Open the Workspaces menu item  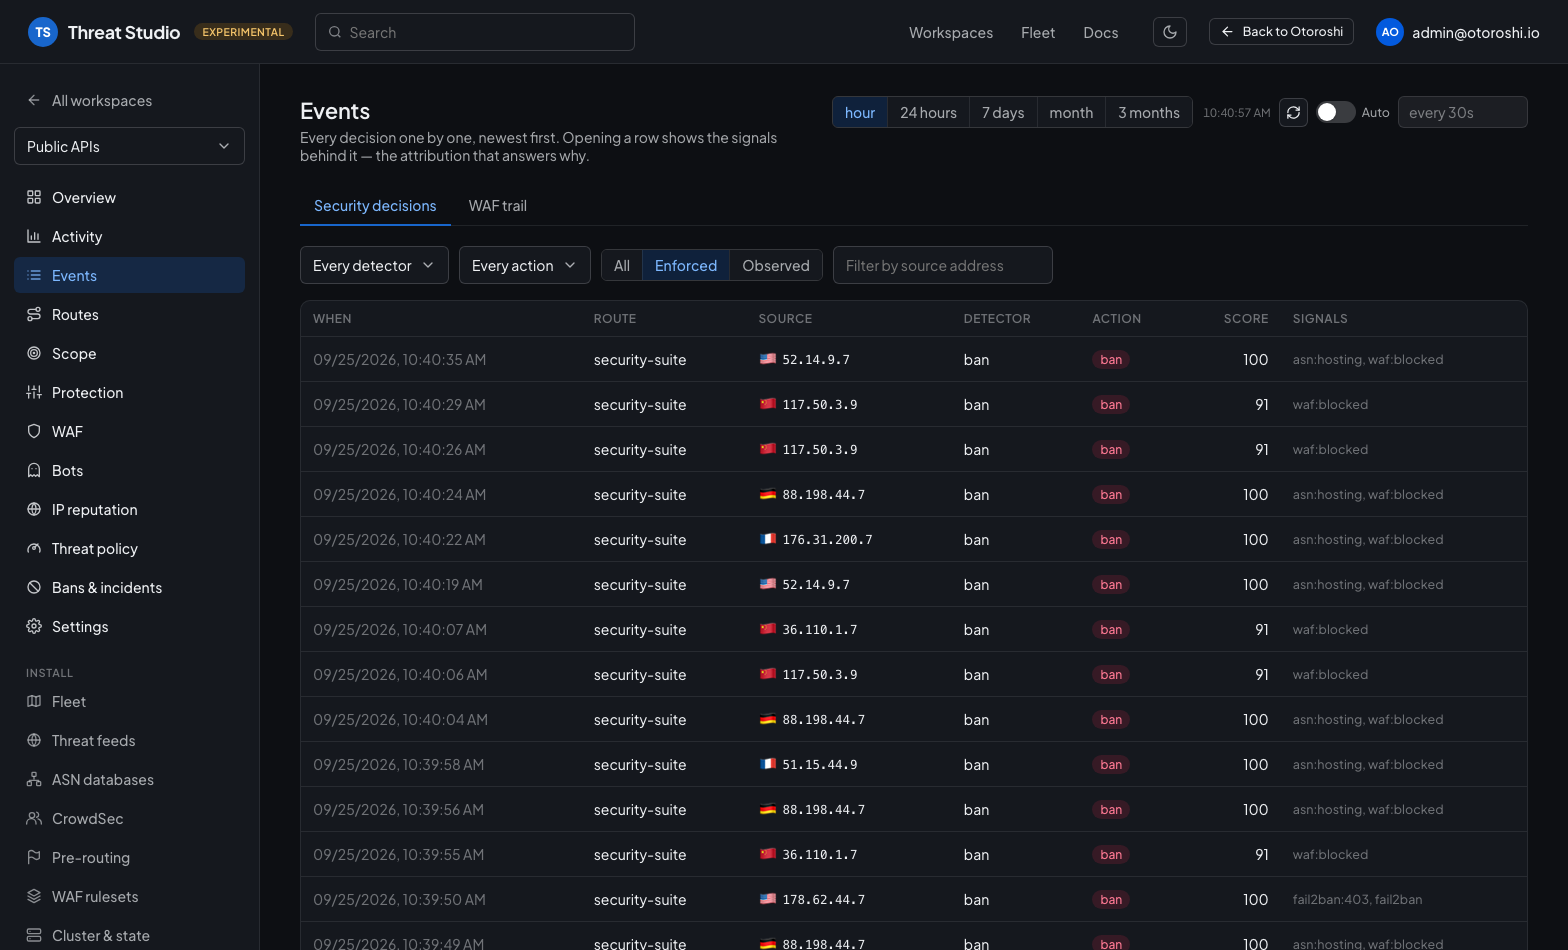pyautogui.click(x=951, y=32)
